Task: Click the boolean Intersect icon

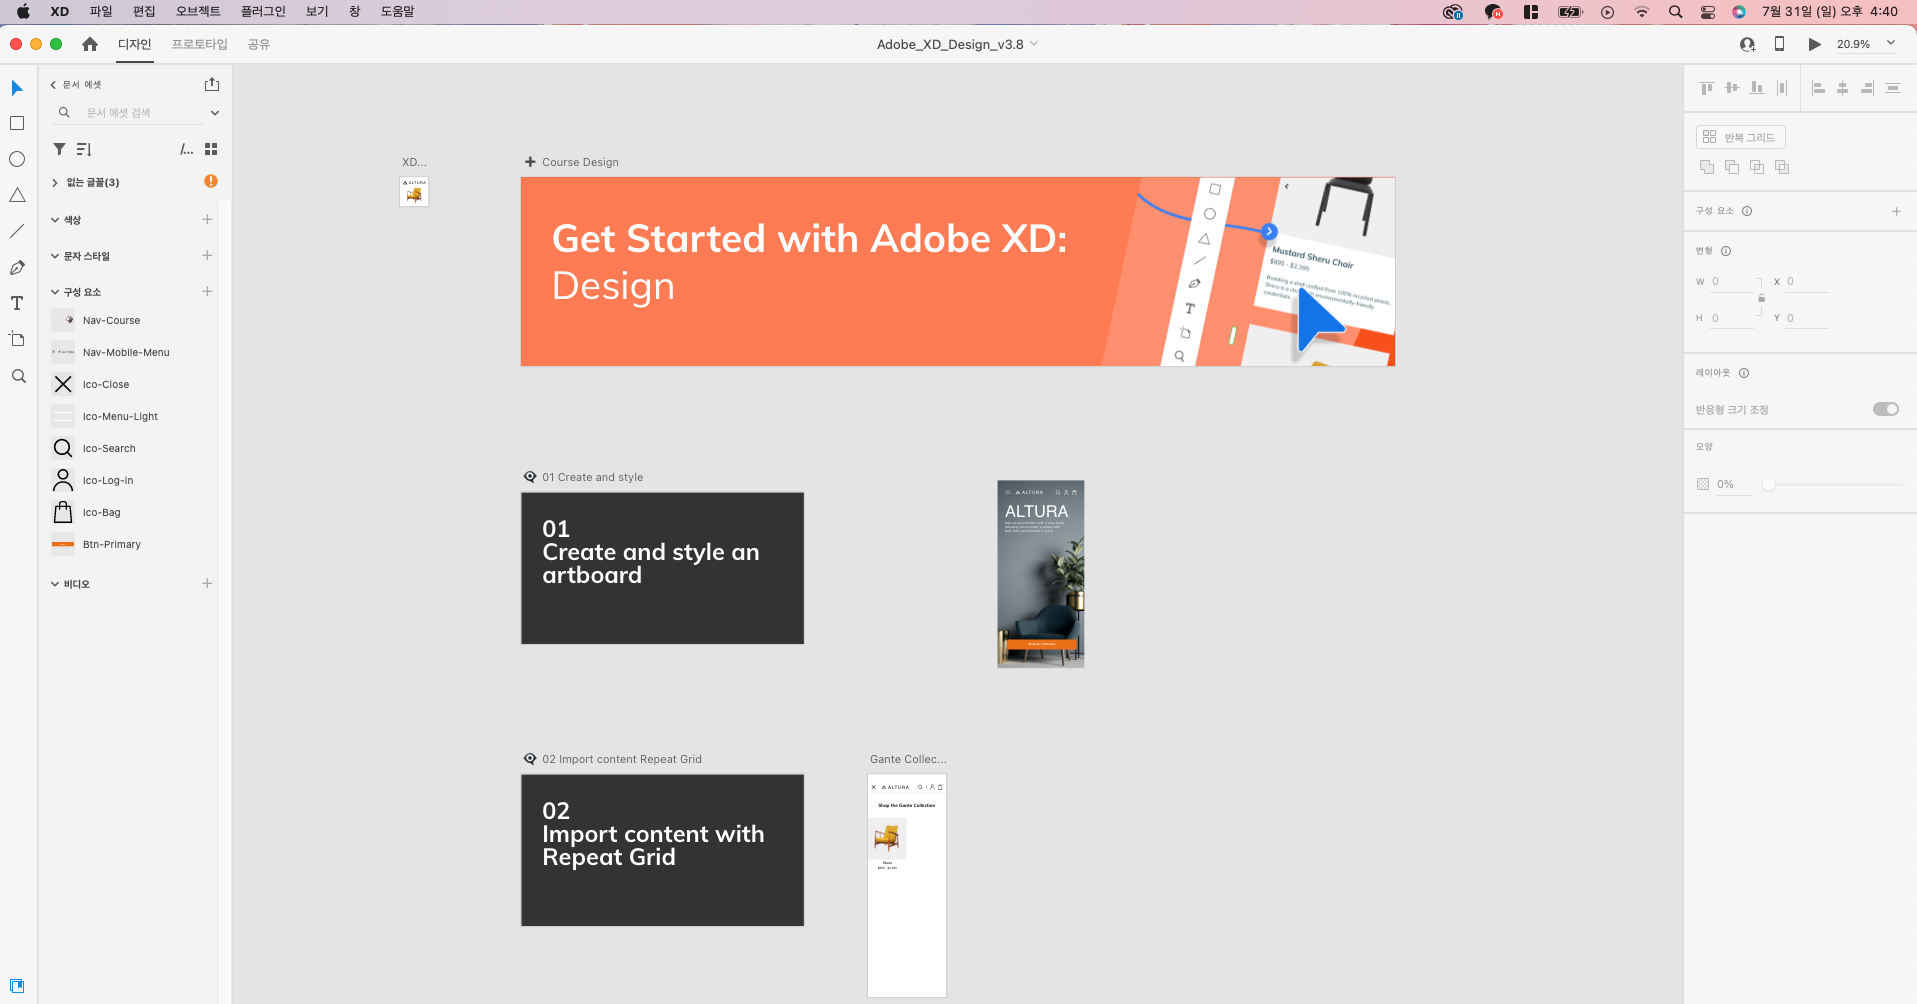Action: point(1757,167)
